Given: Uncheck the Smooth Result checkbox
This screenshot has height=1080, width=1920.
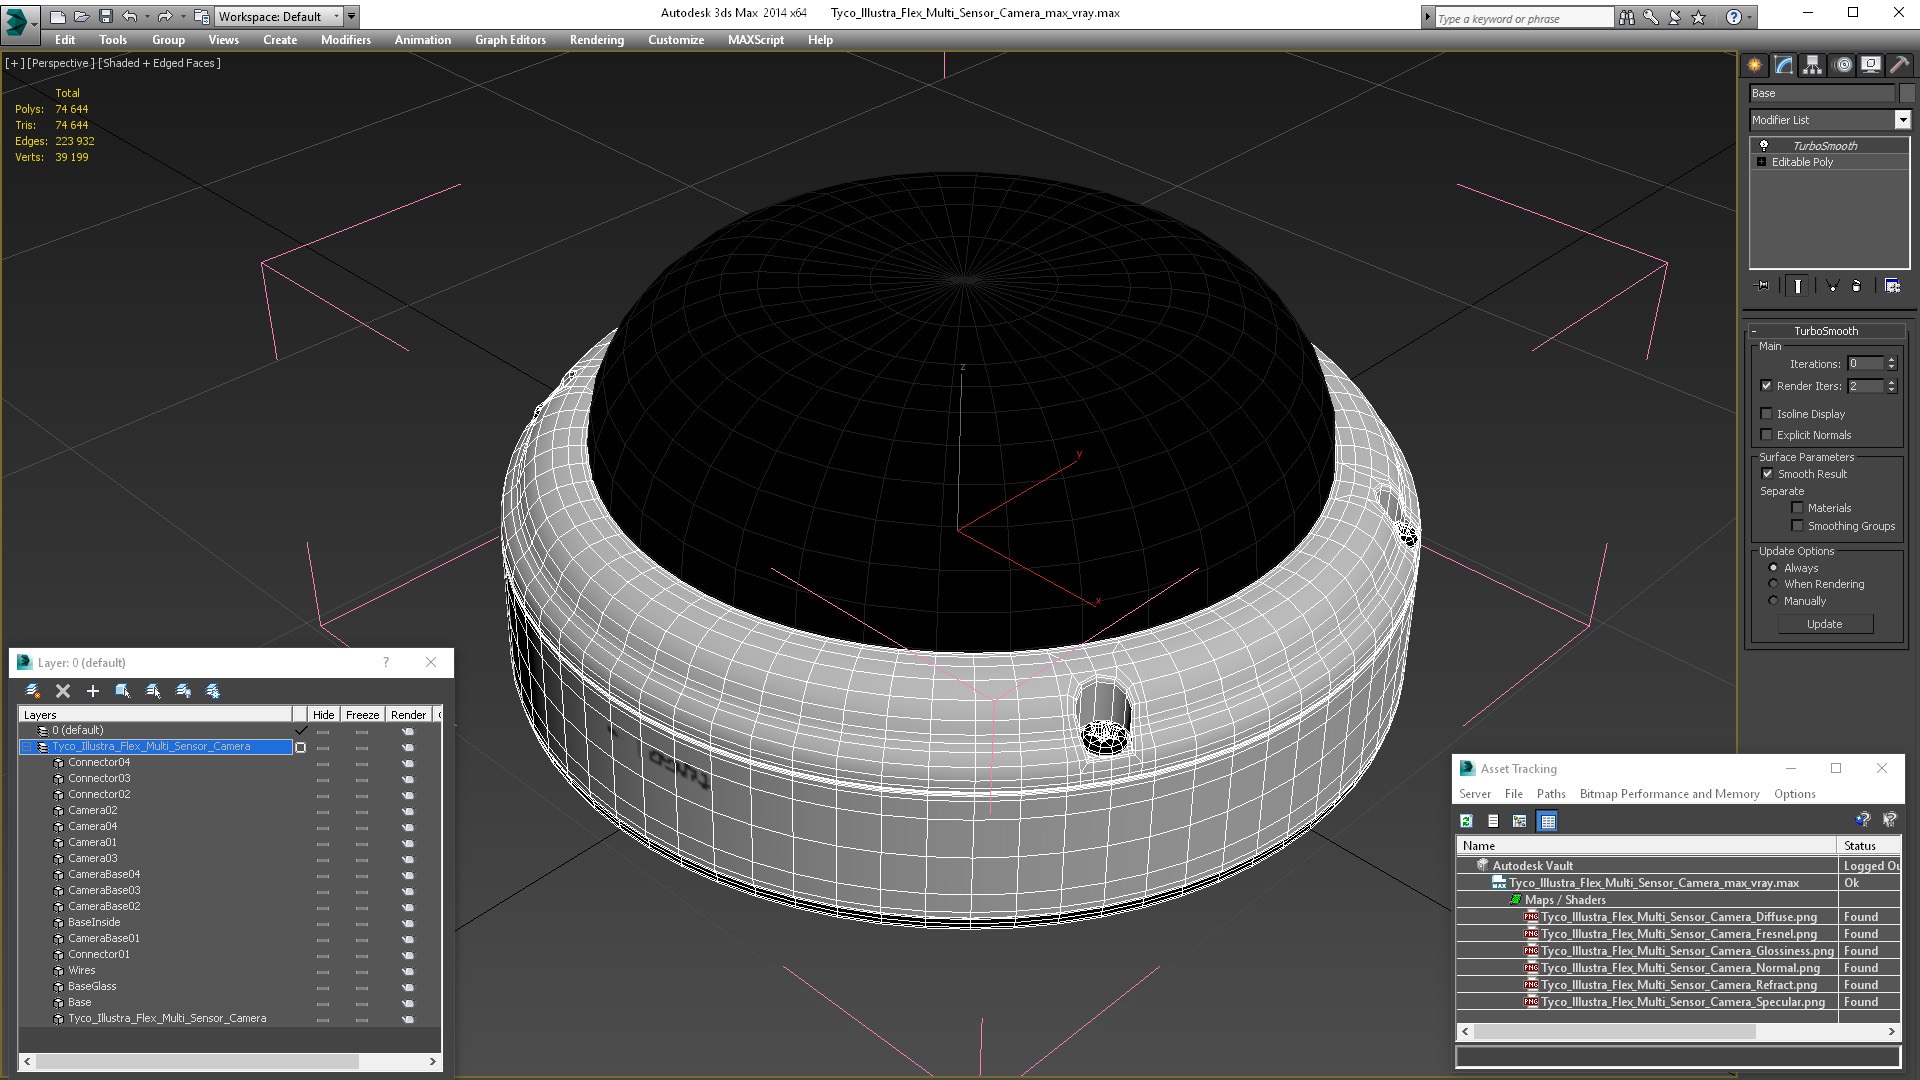Looking at the screenshot, I should (x=1767, y=474).
